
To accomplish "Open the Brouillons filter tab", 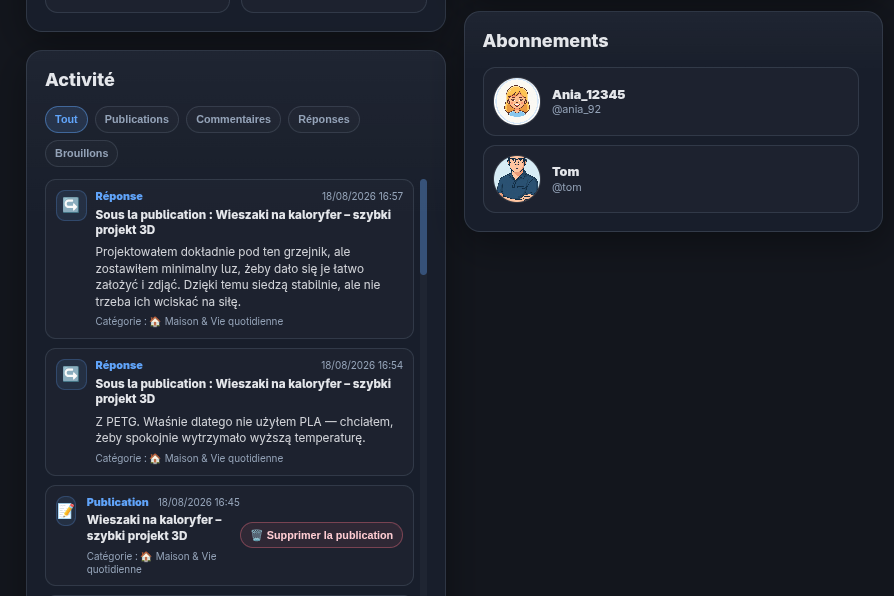I will (82, 153).
